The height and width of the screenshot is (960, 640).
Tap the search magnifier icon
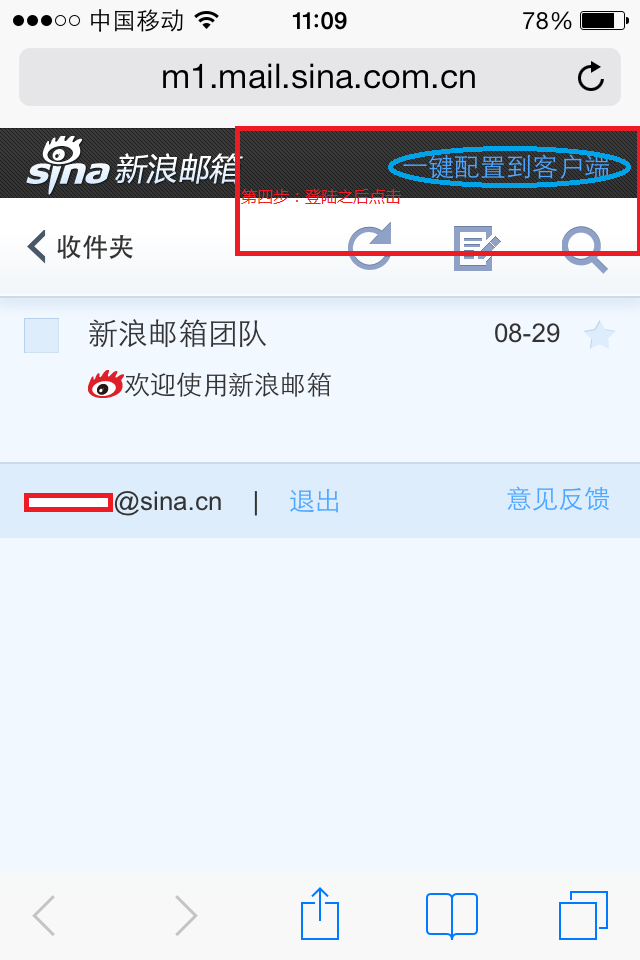[584, 249]
